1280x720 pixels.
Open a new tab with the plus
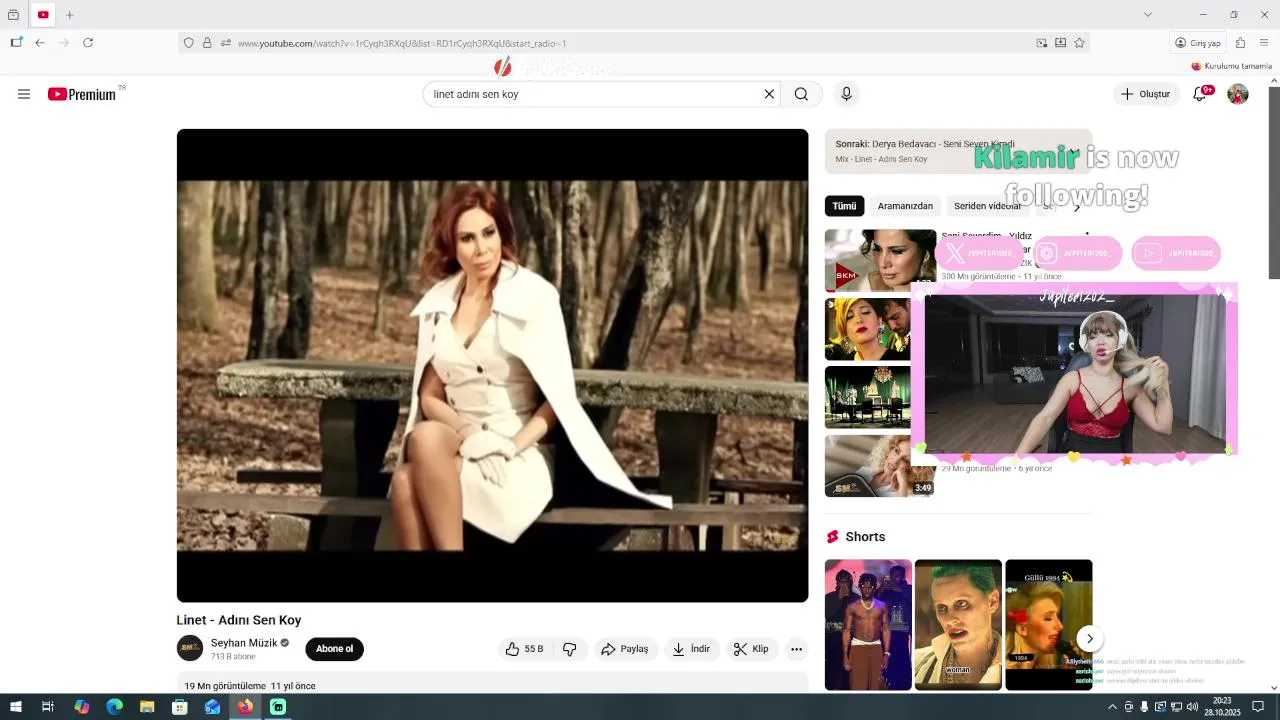70,15
